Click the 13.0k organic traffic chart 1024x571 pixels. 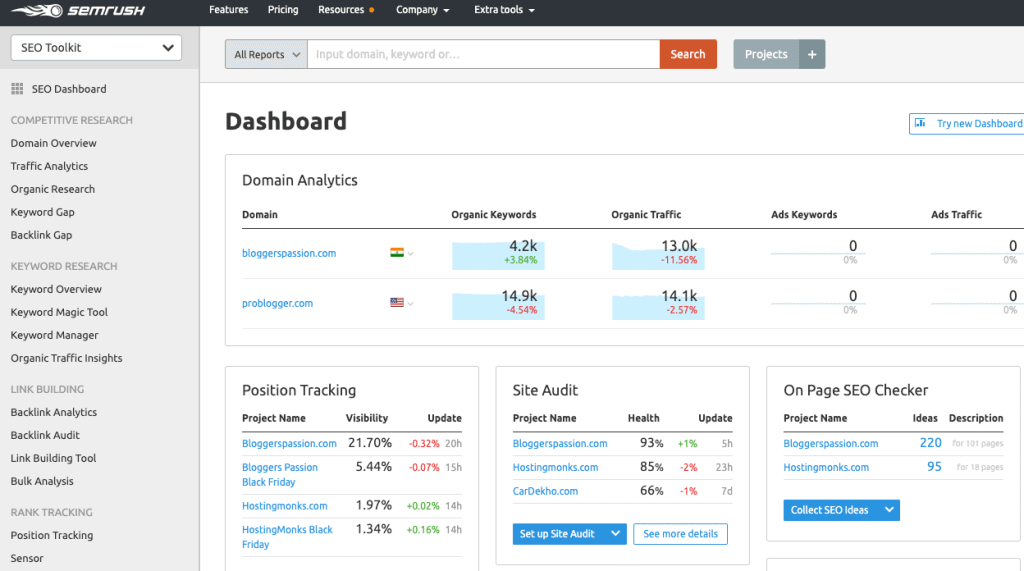click(x=658, y=254)
